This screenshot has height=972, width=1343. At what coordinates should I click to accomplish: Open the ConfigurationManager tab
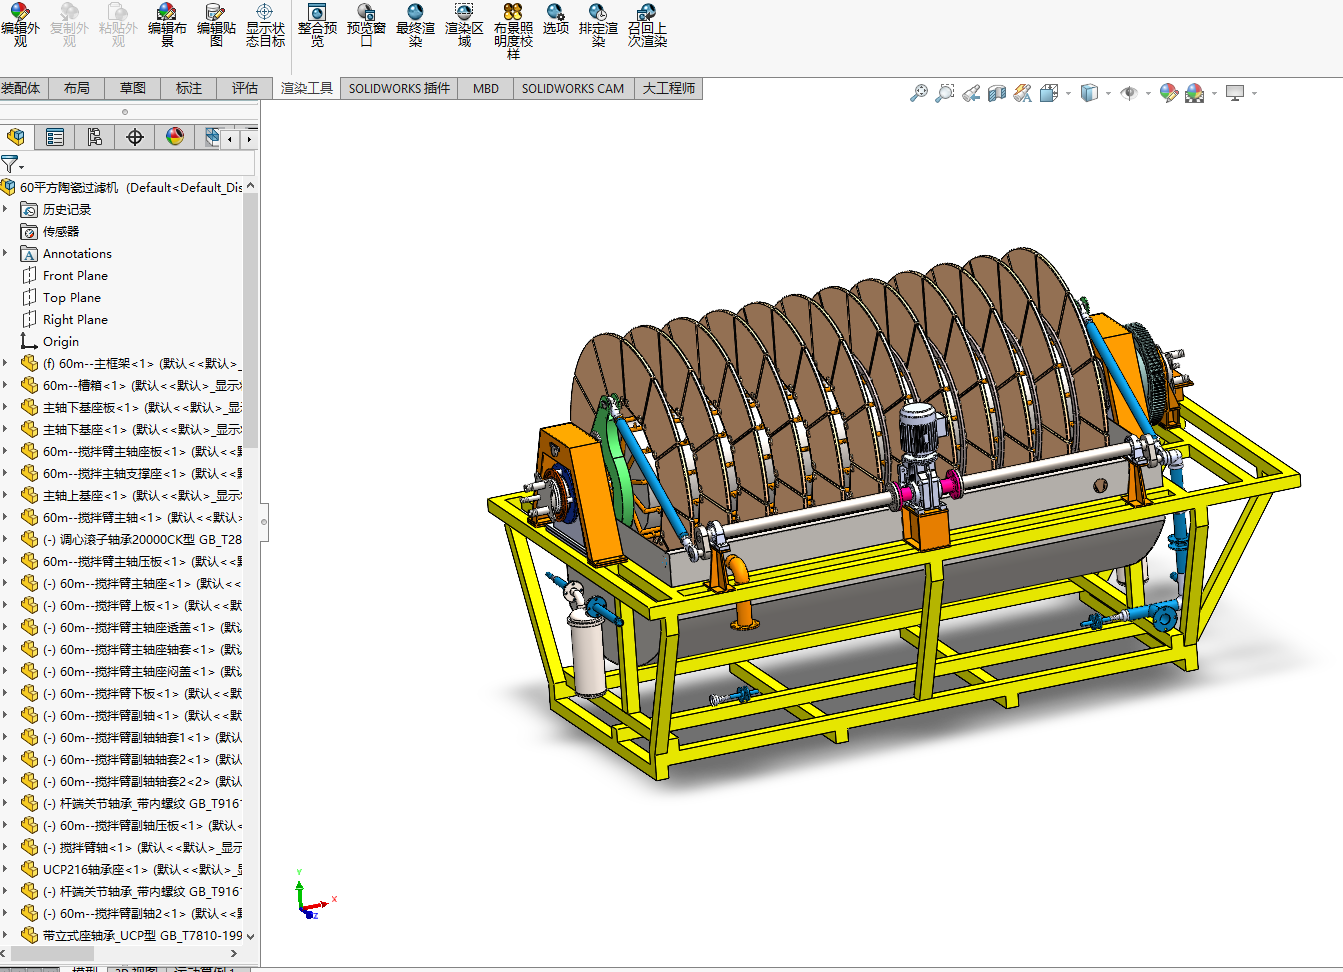point(95,137)
